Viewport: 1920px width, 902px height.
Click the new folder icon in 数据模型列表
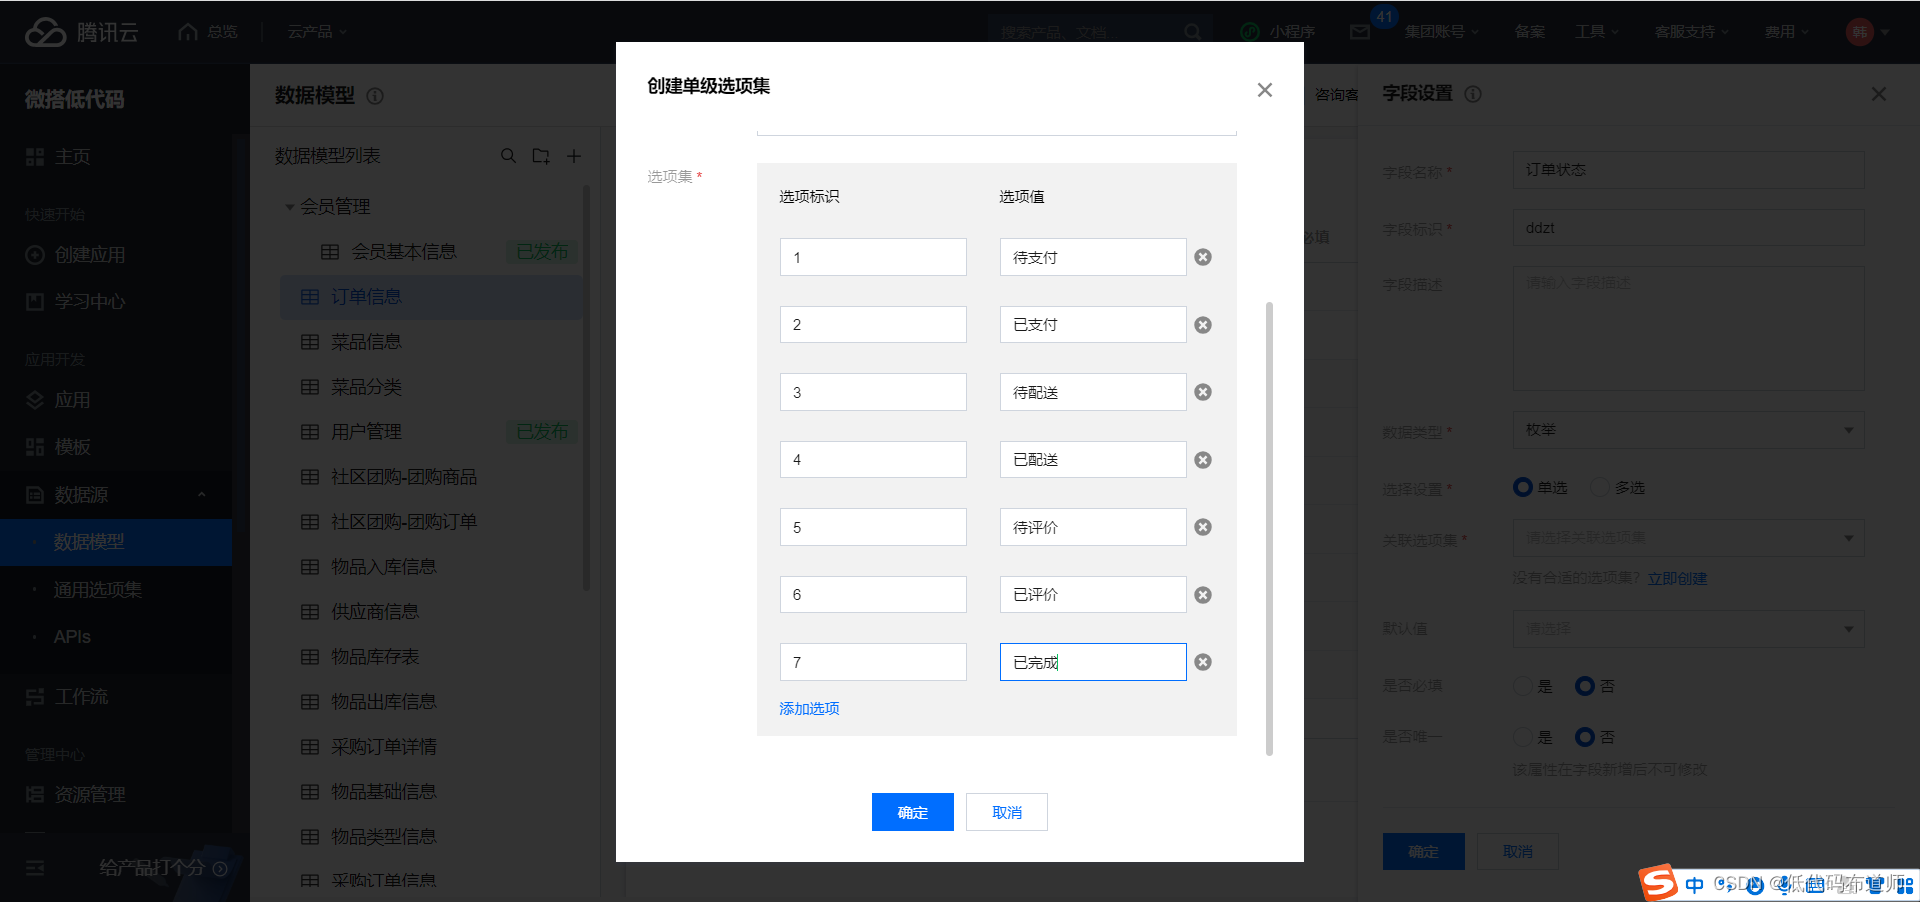click(x=541, y=156)
